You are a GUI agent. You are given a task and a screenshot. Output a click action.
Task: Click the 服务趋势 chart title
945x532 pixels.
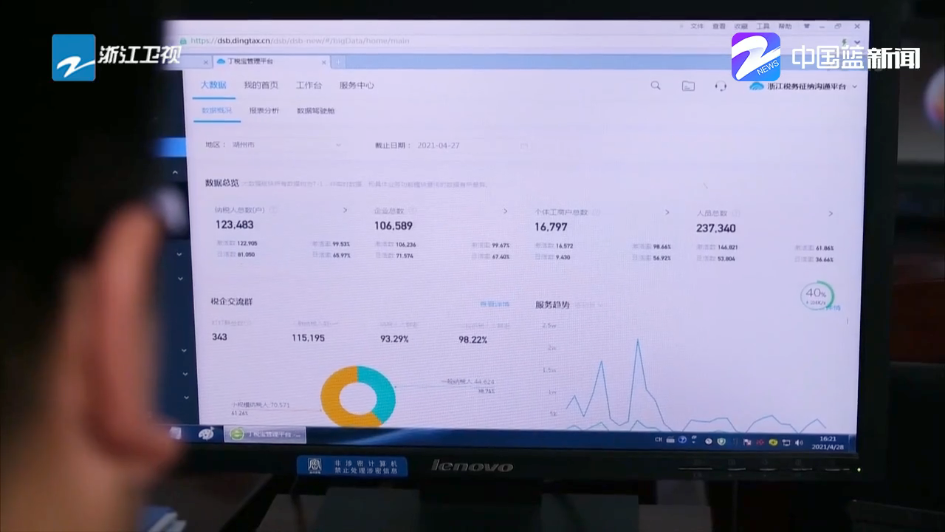coord(552,305)
